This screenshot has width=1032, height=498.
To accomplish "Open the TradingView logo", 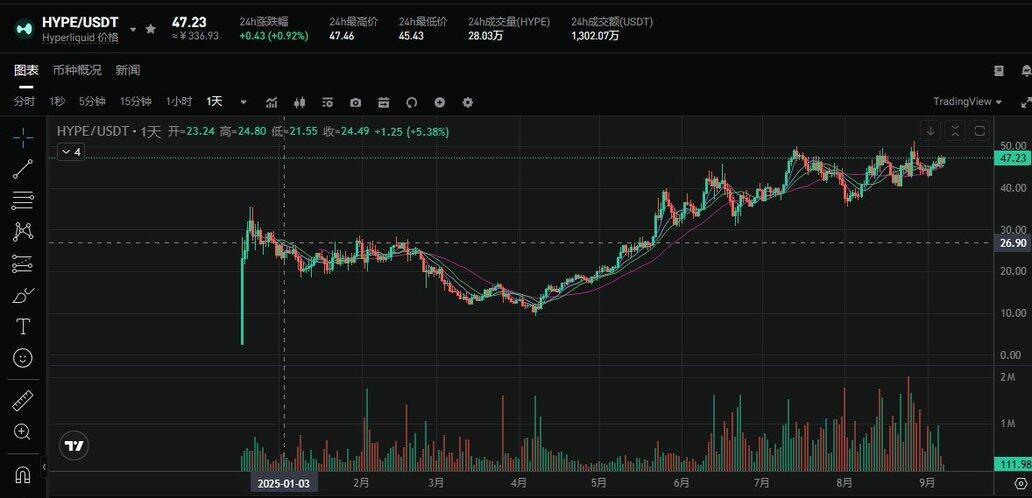I will click(x=74, y=445).
